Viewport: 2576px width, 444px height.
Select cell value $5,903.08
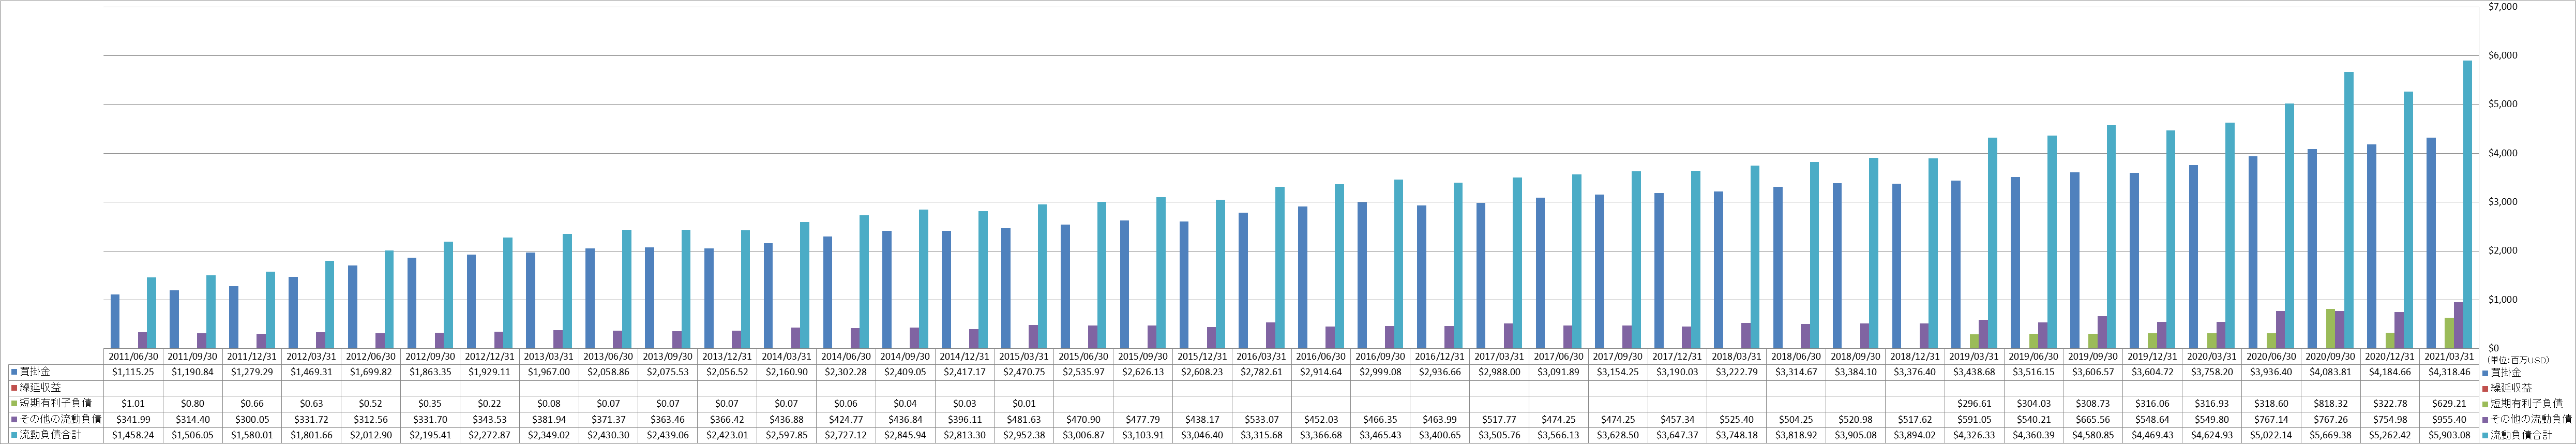coord(2449,435)
